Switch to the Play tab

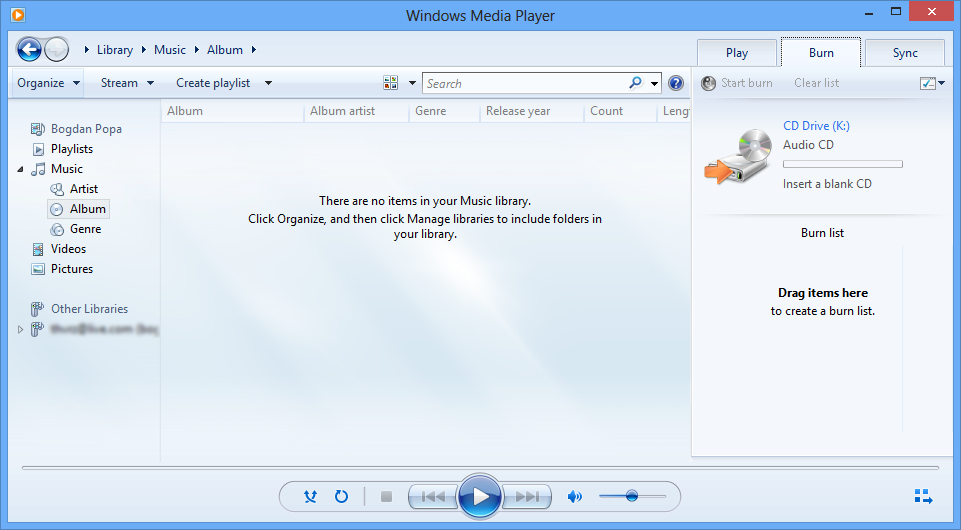click(x=737, y=53)
